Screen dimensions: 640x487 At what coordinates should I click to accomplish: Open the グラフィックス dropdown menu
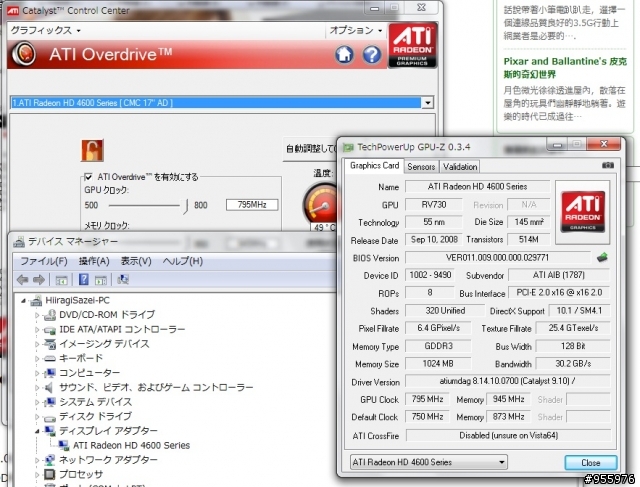pos(45,30)
